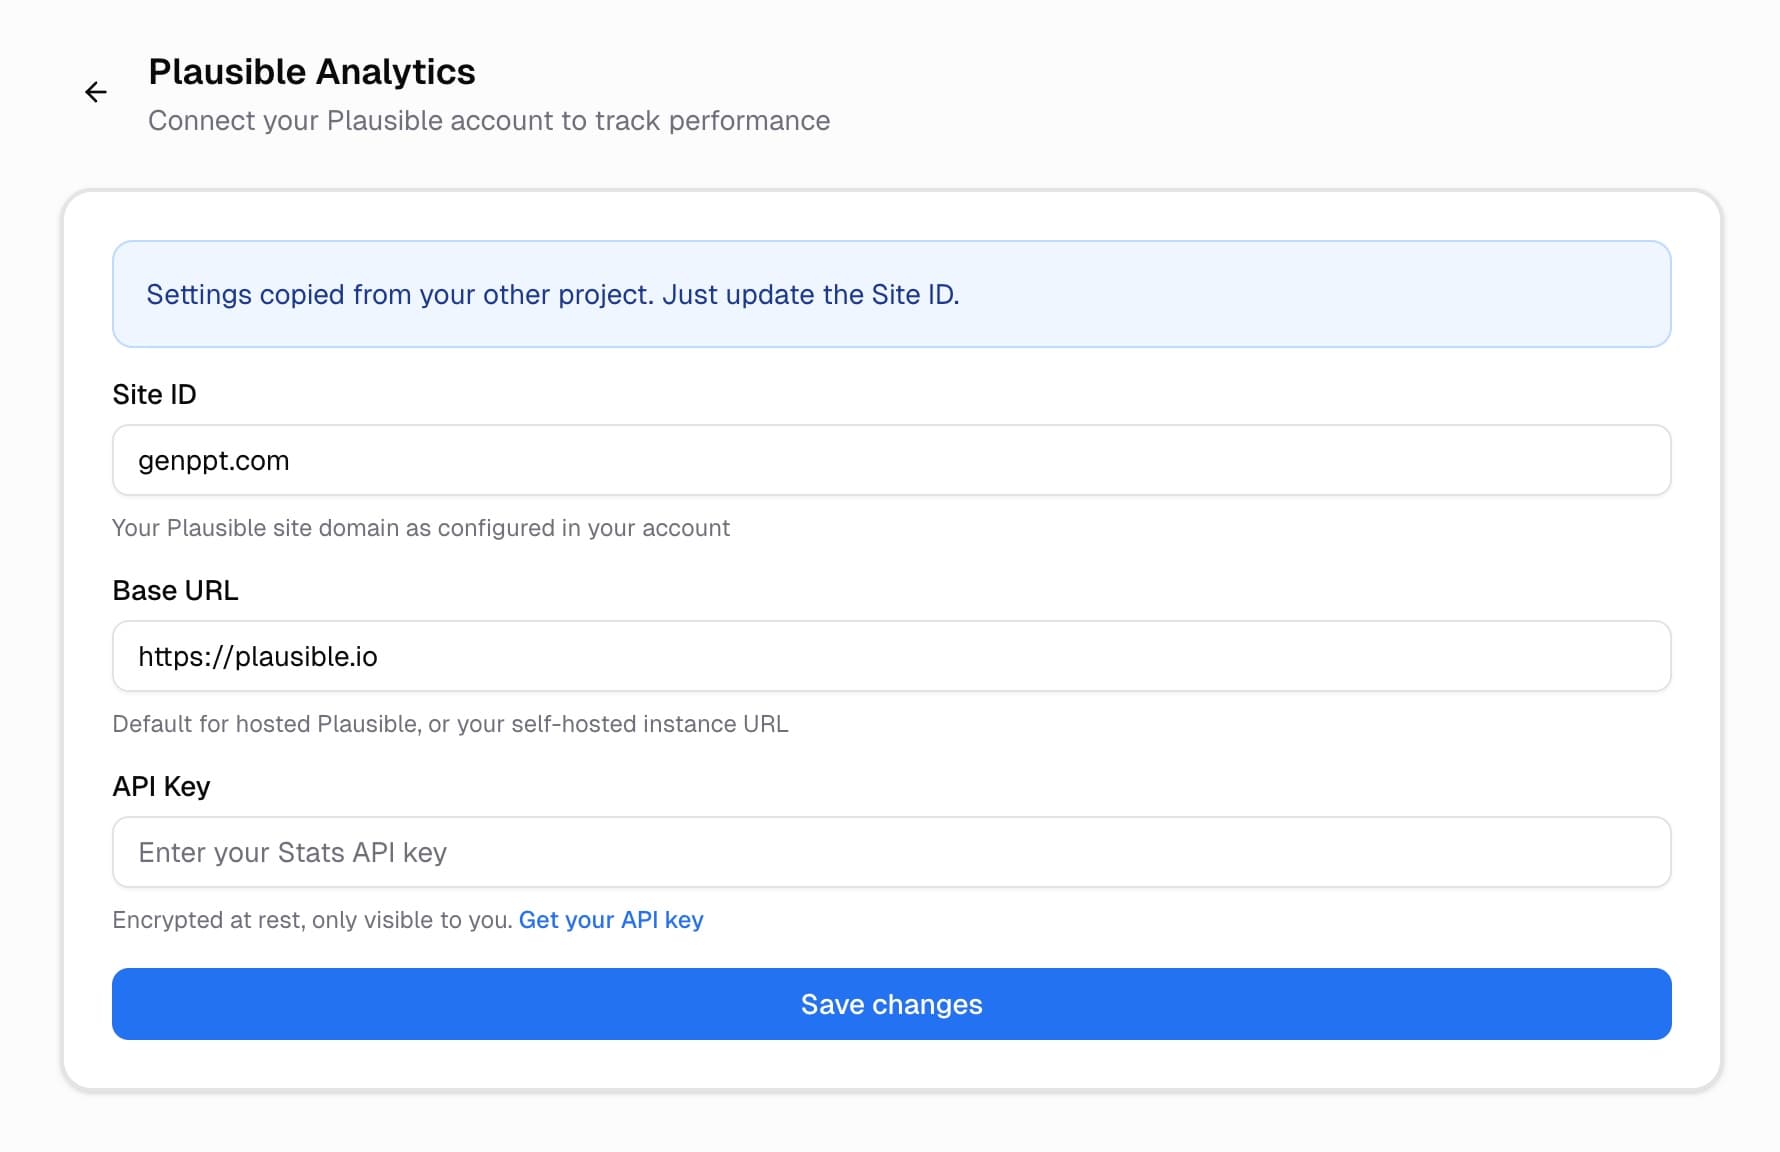Click into the API Key field
Viewport: 1780px width, 1152px height.
[890, 852]
